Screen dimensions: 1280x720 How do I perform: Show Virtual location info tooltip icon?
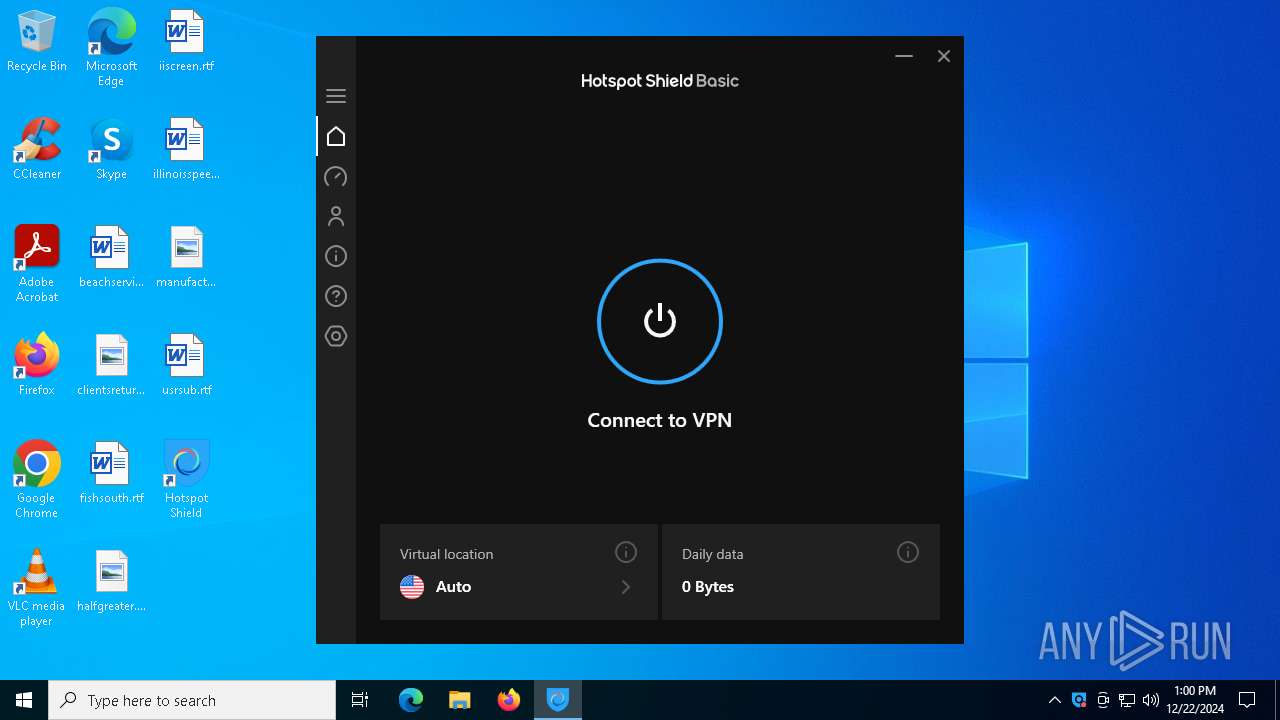626,552
